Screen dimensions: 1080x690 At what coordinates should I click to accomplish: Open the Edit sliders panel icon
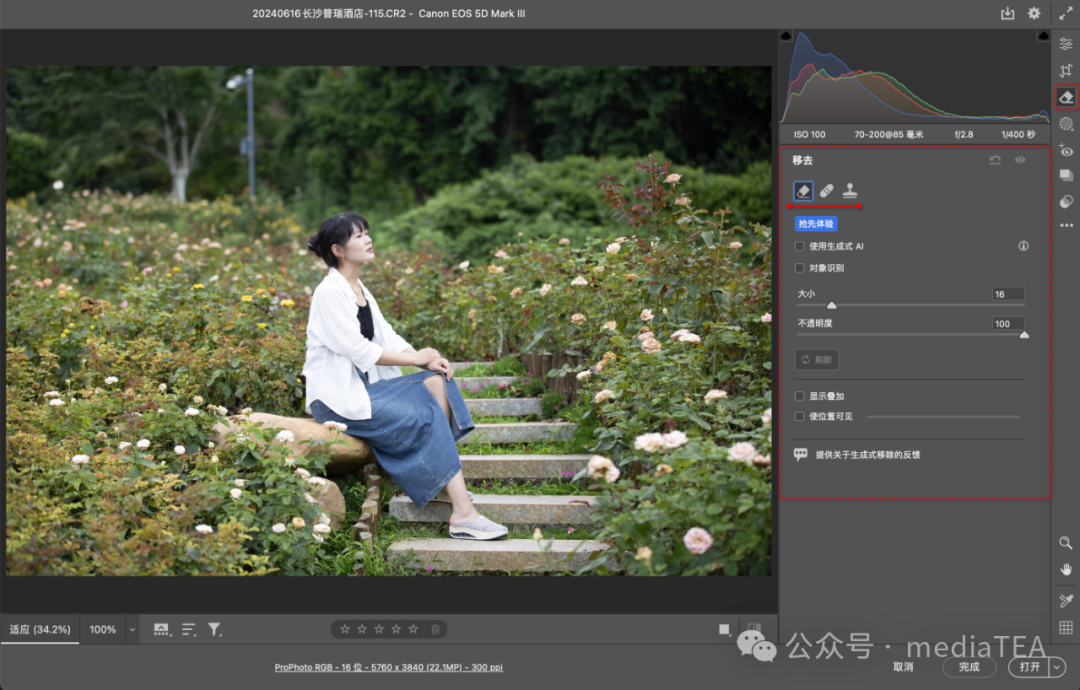tap(1066, 43)
